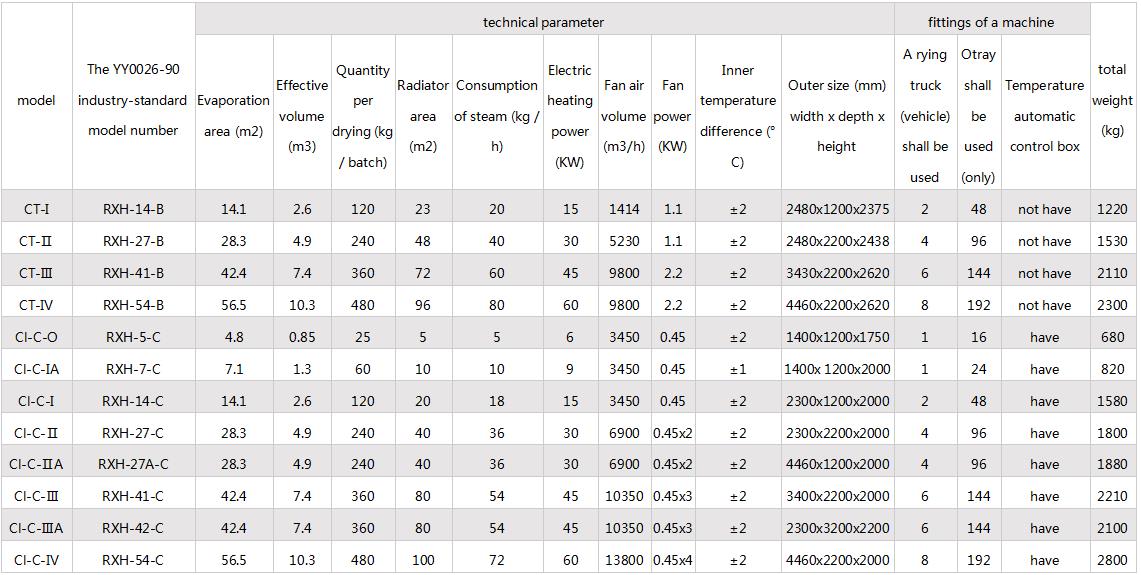Screen dimensions: 1141x575
Task: Click the 1400x1200x1750 outer size cell
Action: (x=836, y=337)
